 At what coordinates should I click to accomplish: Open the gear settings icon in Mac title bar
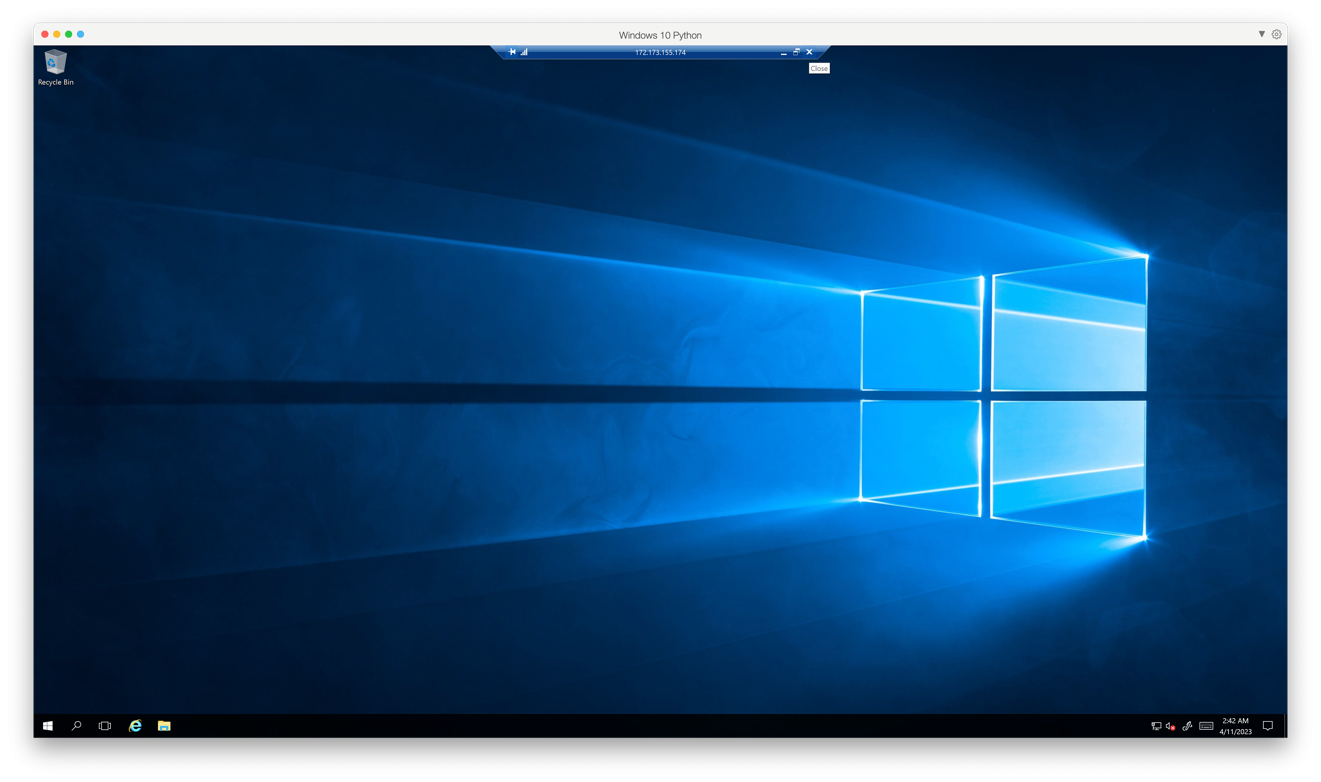(1277, 34)
